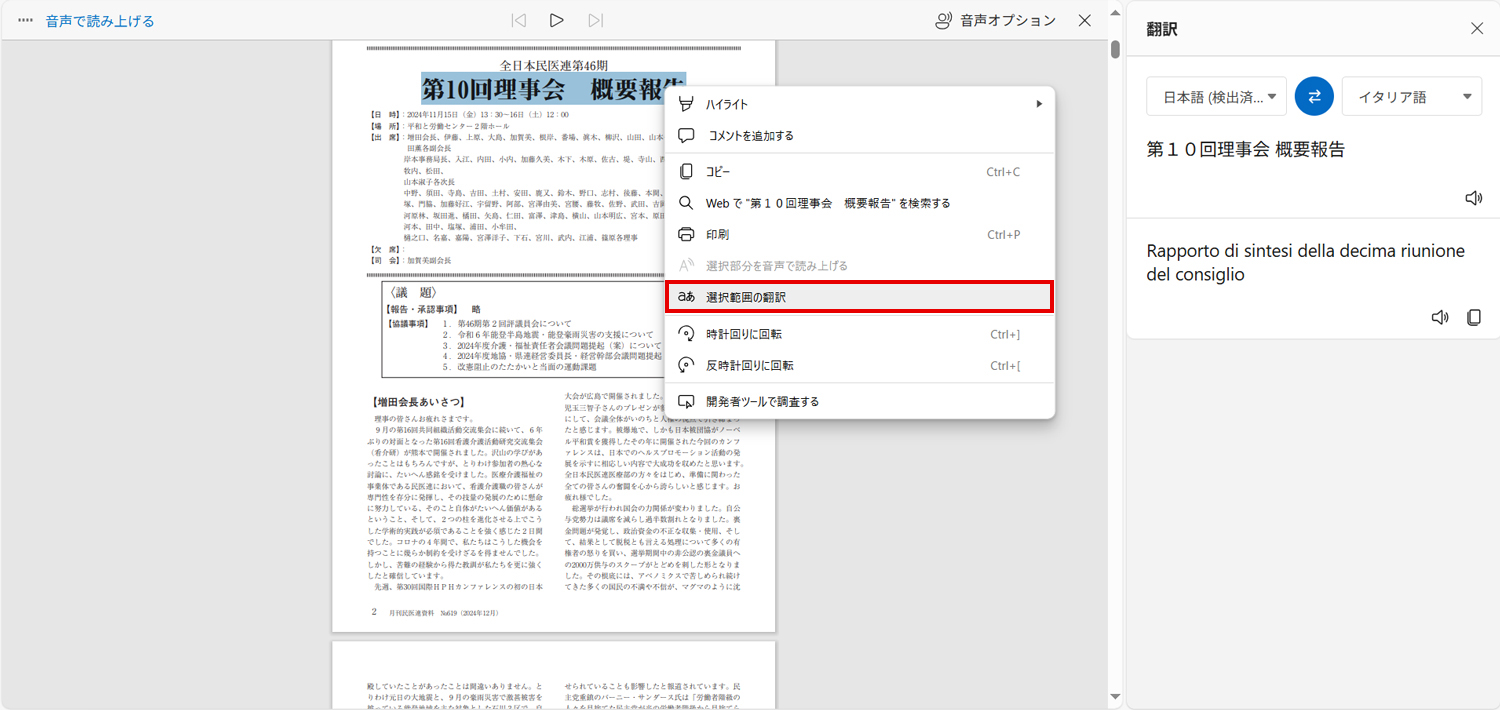
Task: Skip to previous paragraph in read-aloud
Action: (x=518, y=20)
